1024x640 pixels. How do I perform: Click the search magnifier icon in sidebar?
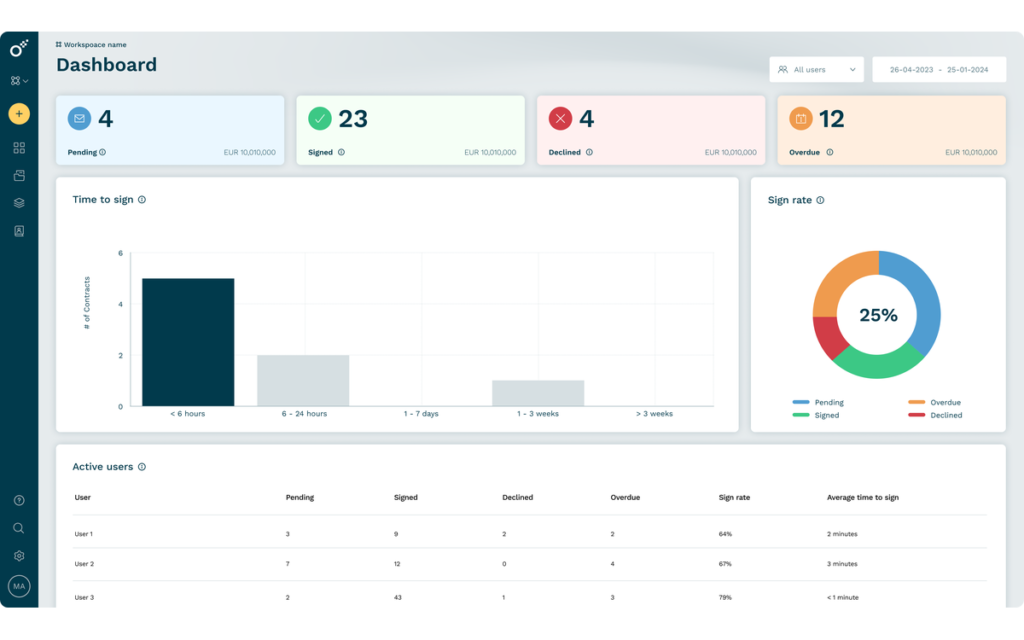19,528
